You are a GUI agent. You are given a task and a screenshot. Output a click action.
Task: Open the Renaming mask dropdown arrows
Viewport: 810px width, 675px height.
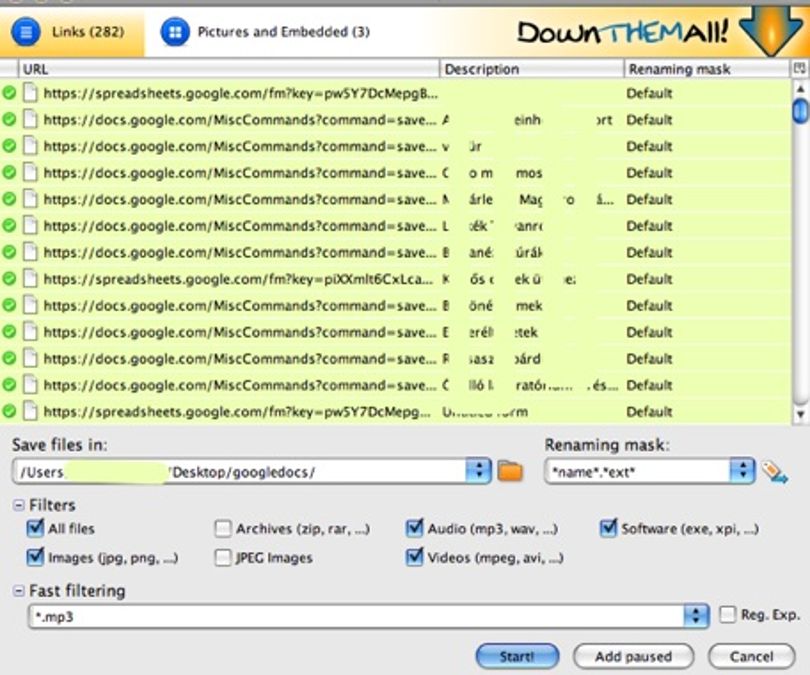[742, 470]
